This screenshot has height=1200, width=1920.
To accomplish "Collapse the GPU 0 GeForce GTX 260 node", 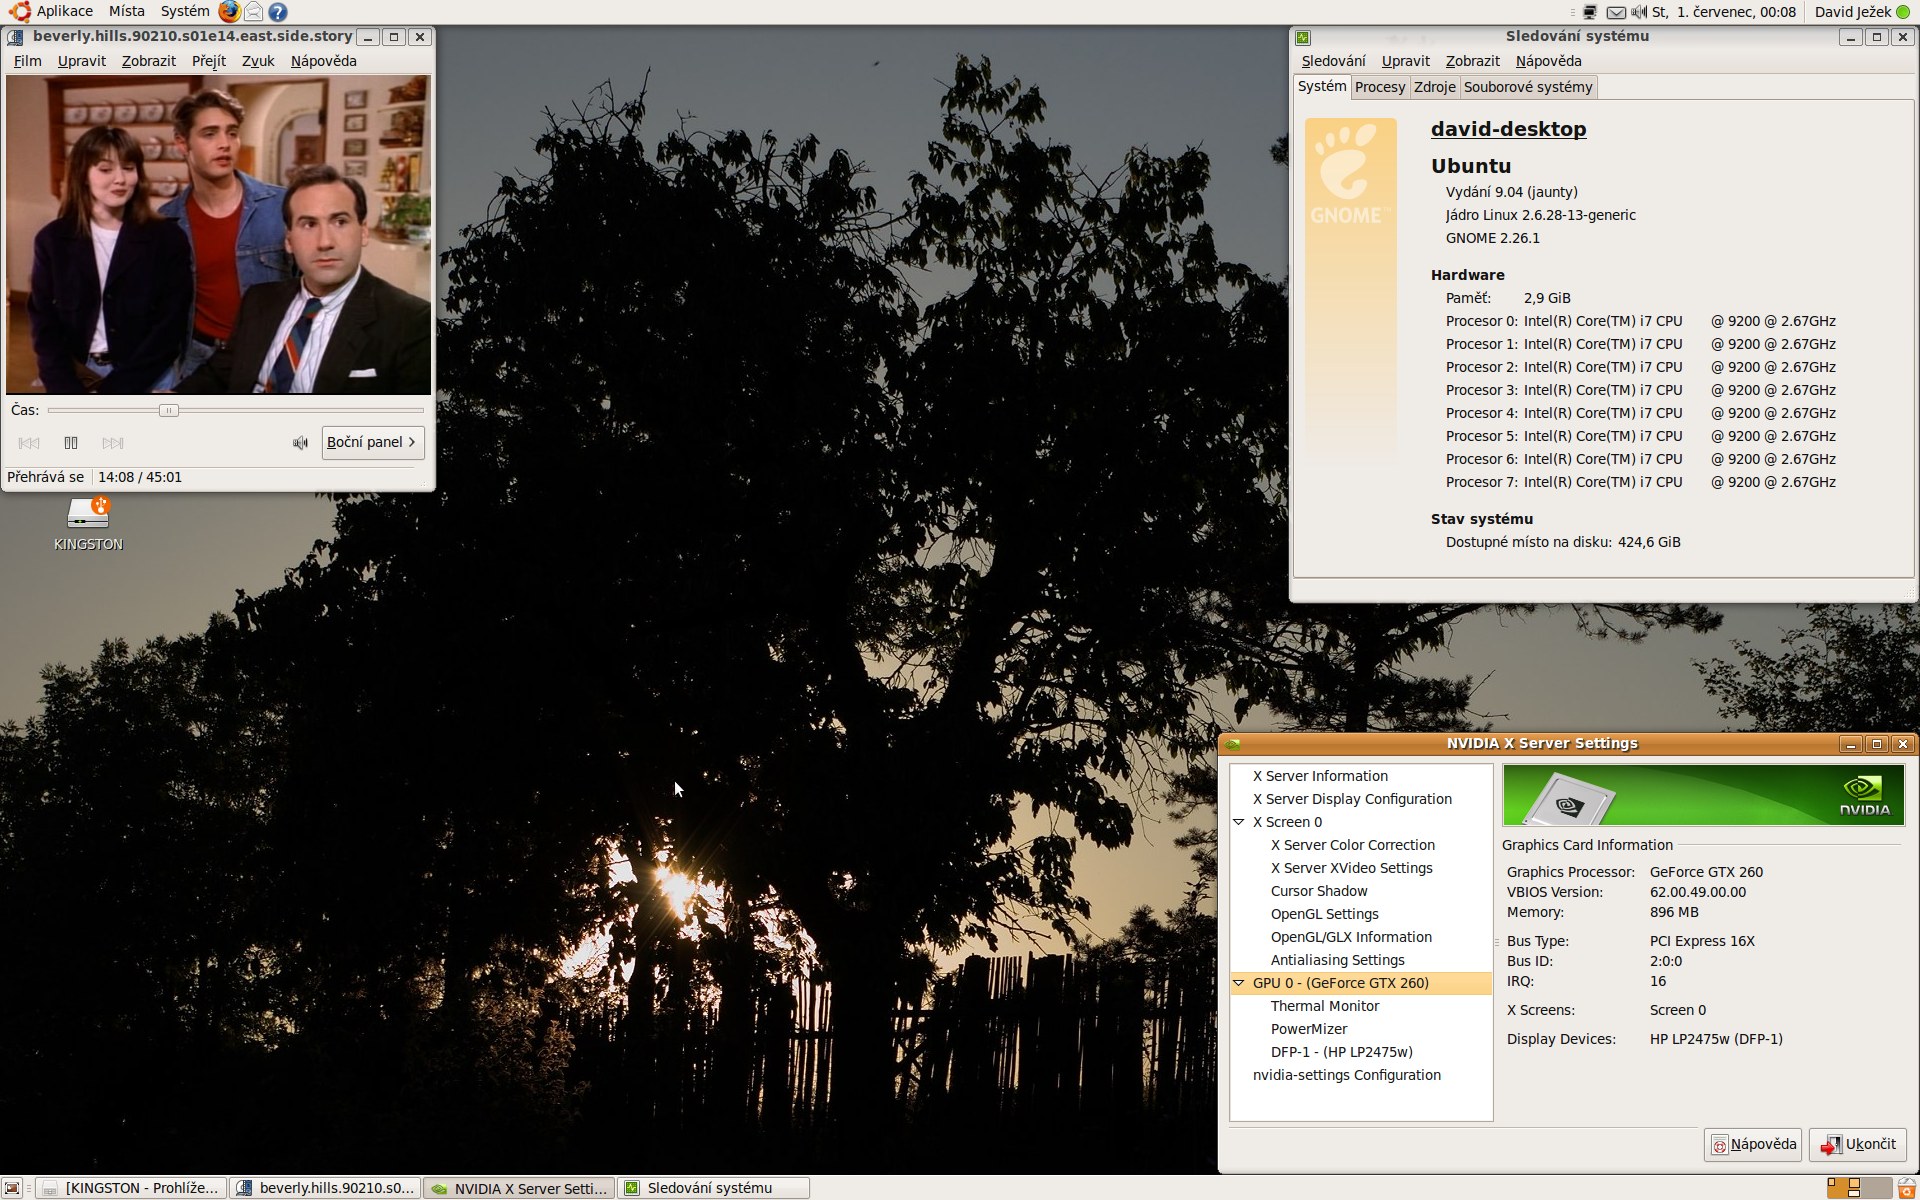I will [x=1239, y=983].
